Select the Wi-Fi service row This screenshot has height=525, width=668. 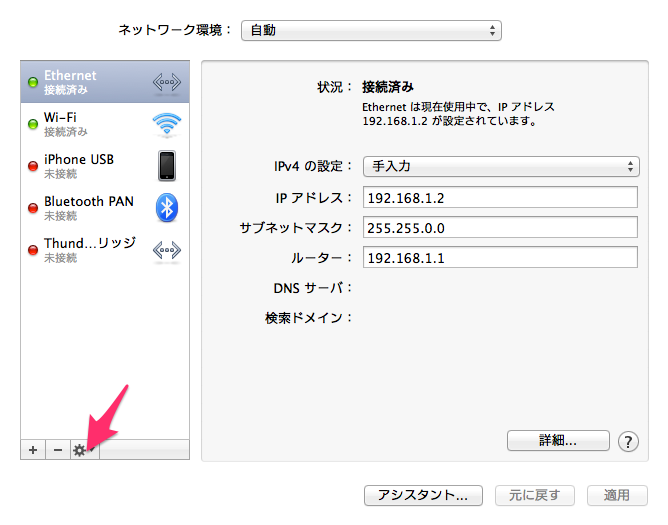[105, 124]
